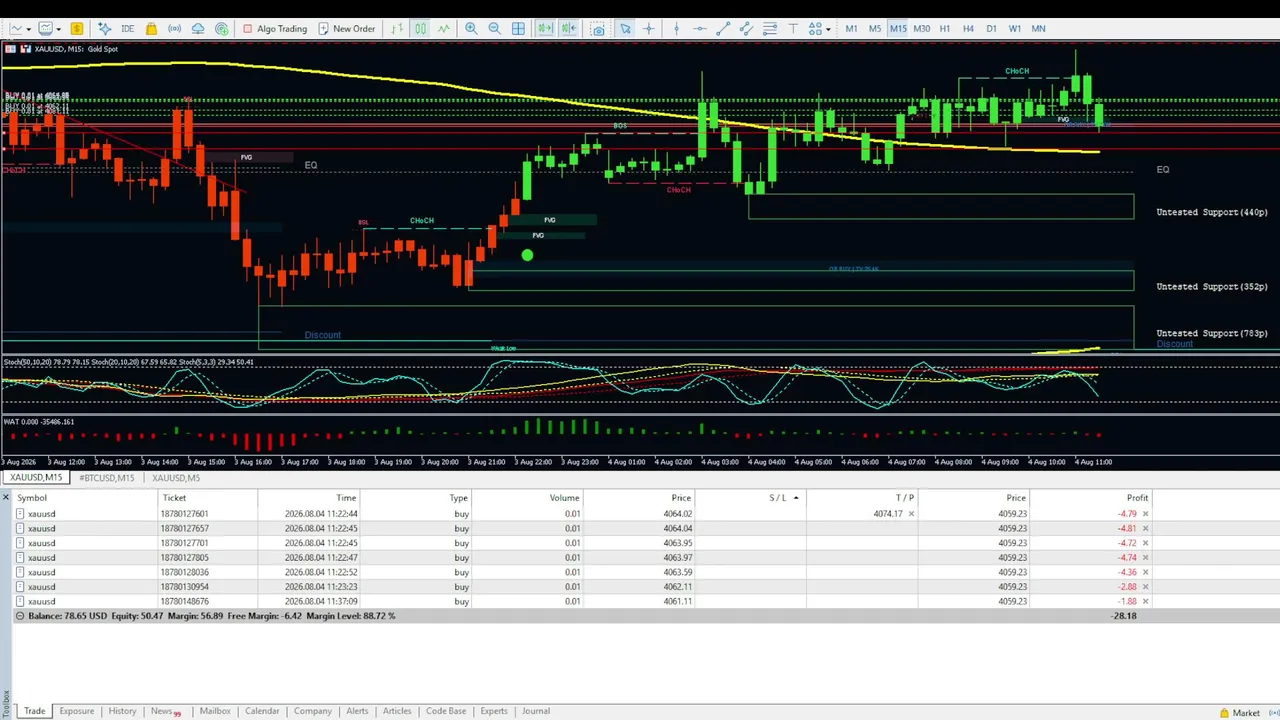
Task: Switch chart to MN timeframe
Action: point(1038,29)
